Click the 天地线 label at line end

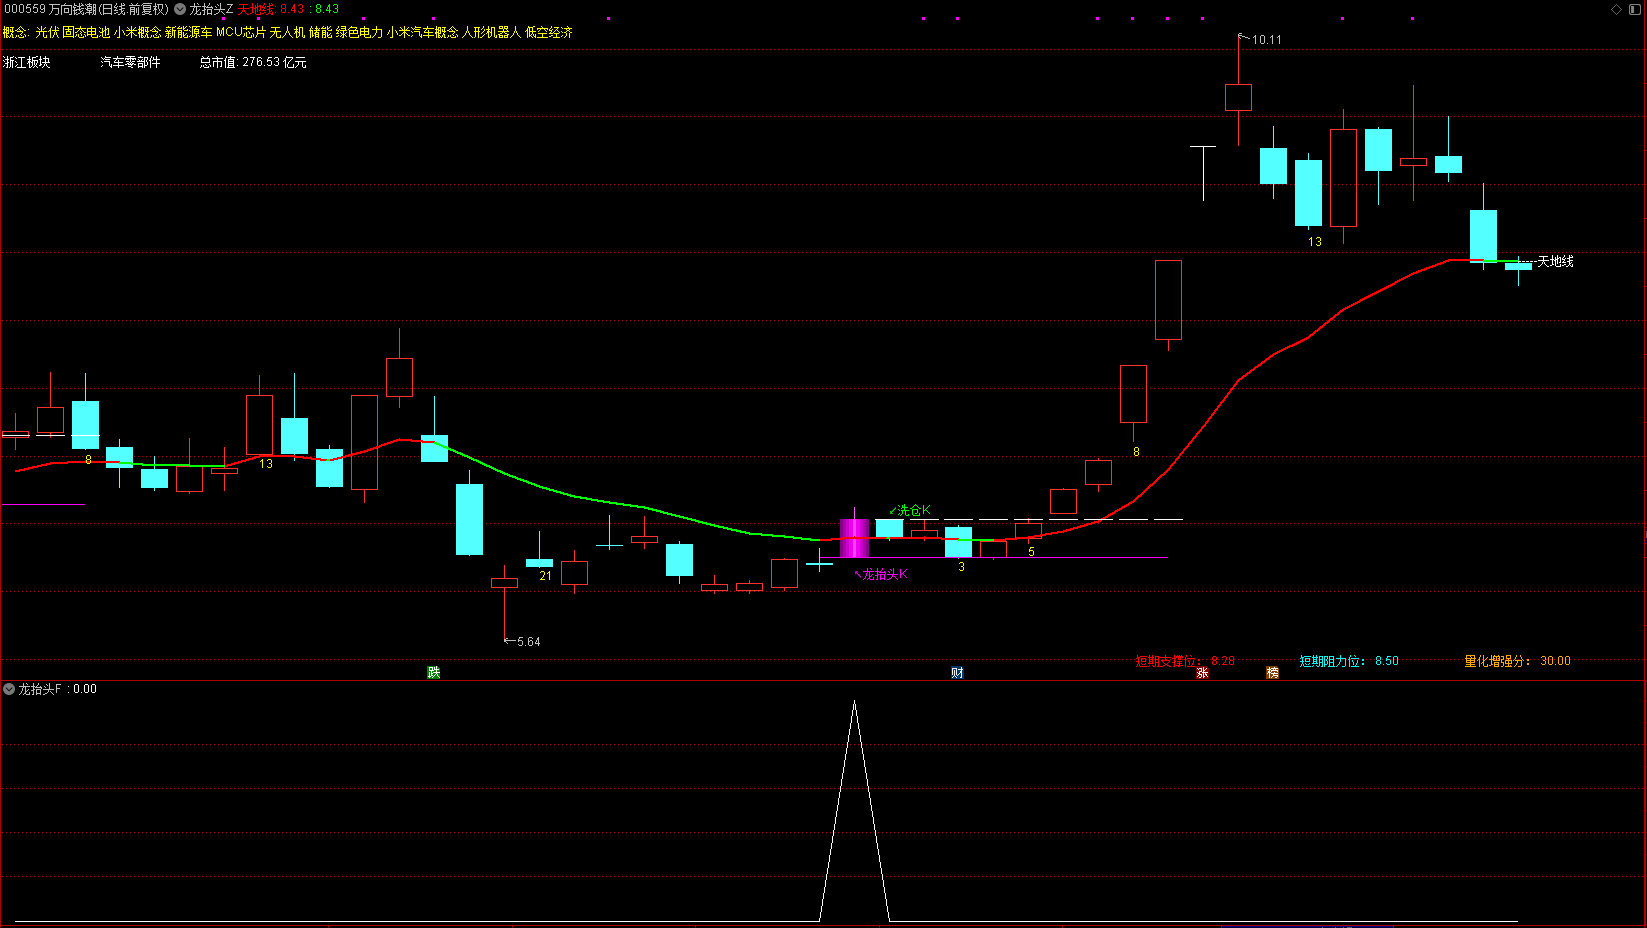[1556, 261]
